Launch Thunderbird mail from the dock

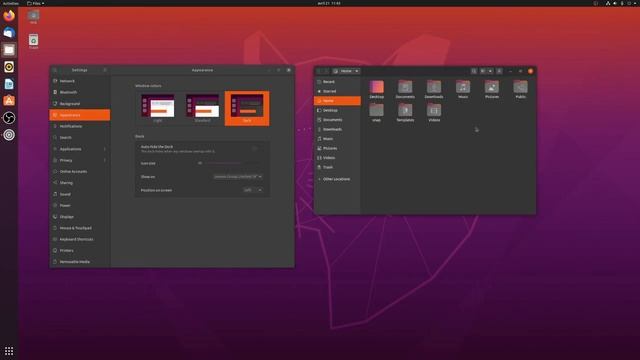(x=9, y=33)
